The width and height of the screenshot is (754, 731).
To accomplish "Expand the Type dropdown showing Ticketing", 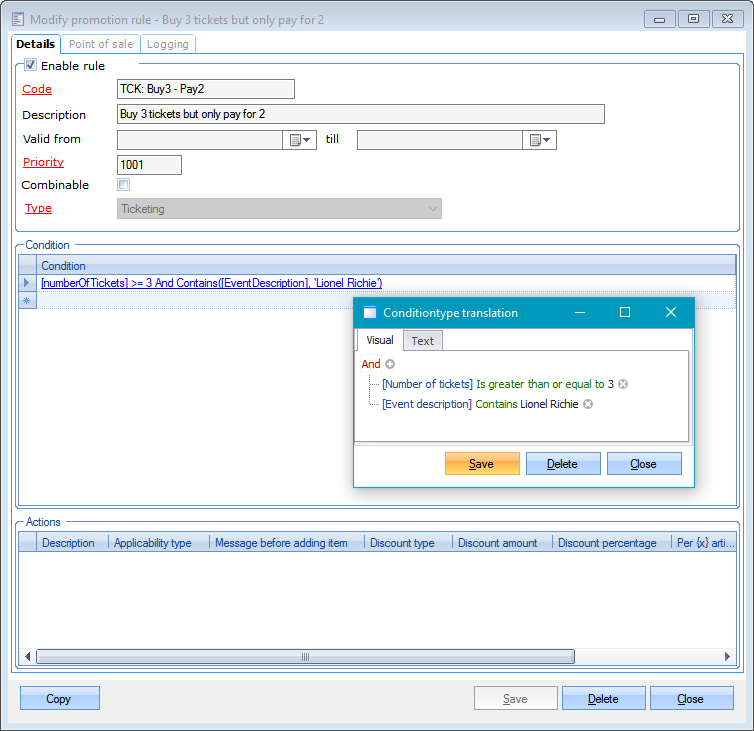I will coord(432,209).
